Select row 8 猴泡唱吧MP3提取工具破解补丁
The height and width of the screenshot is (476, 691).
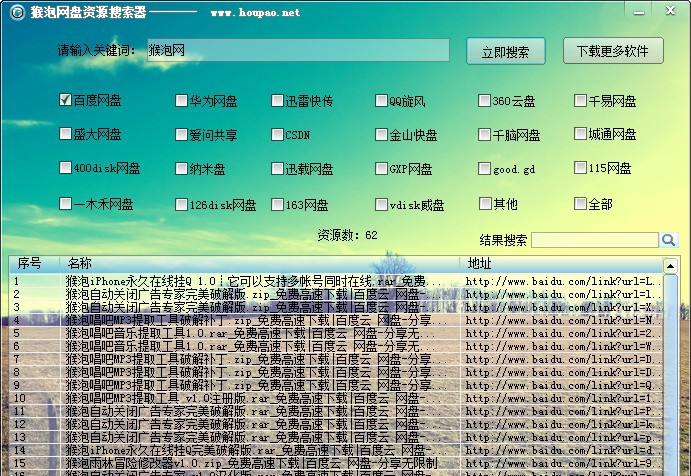pyautogui.click(x=336, y=372)
